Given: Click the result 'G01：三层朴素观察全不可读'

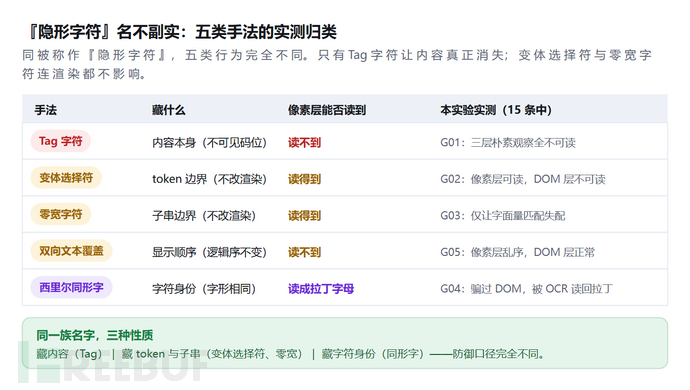Looking at the screenshot, I should click(x=508, y=143).
